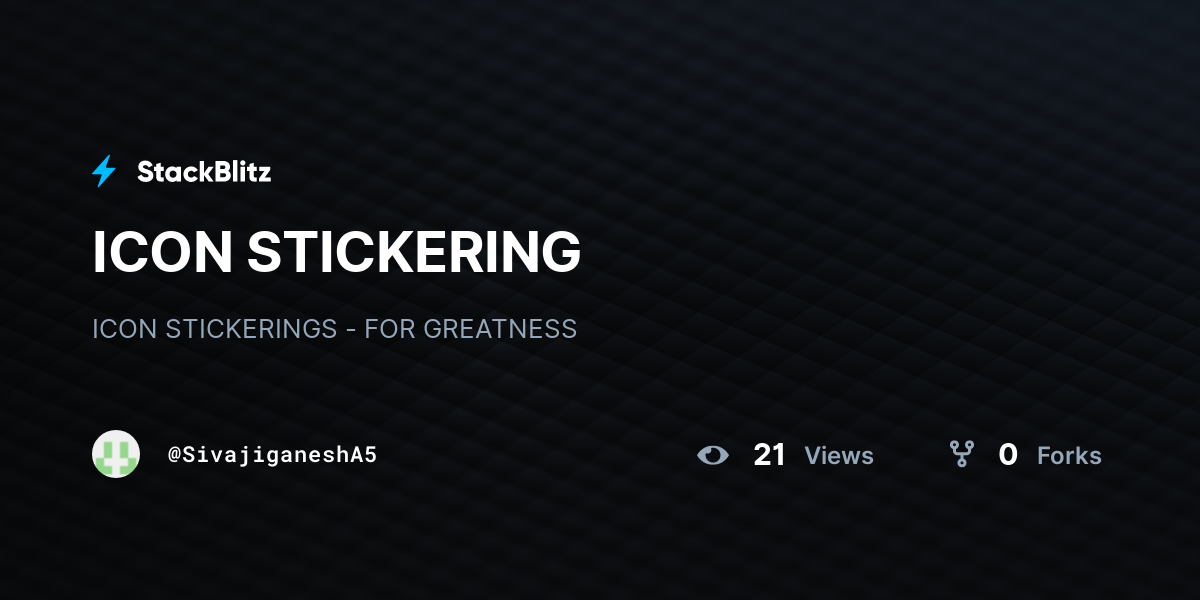
Task: Click the Blitz portion of the StackBlitz logo
Action: (241, 172)
